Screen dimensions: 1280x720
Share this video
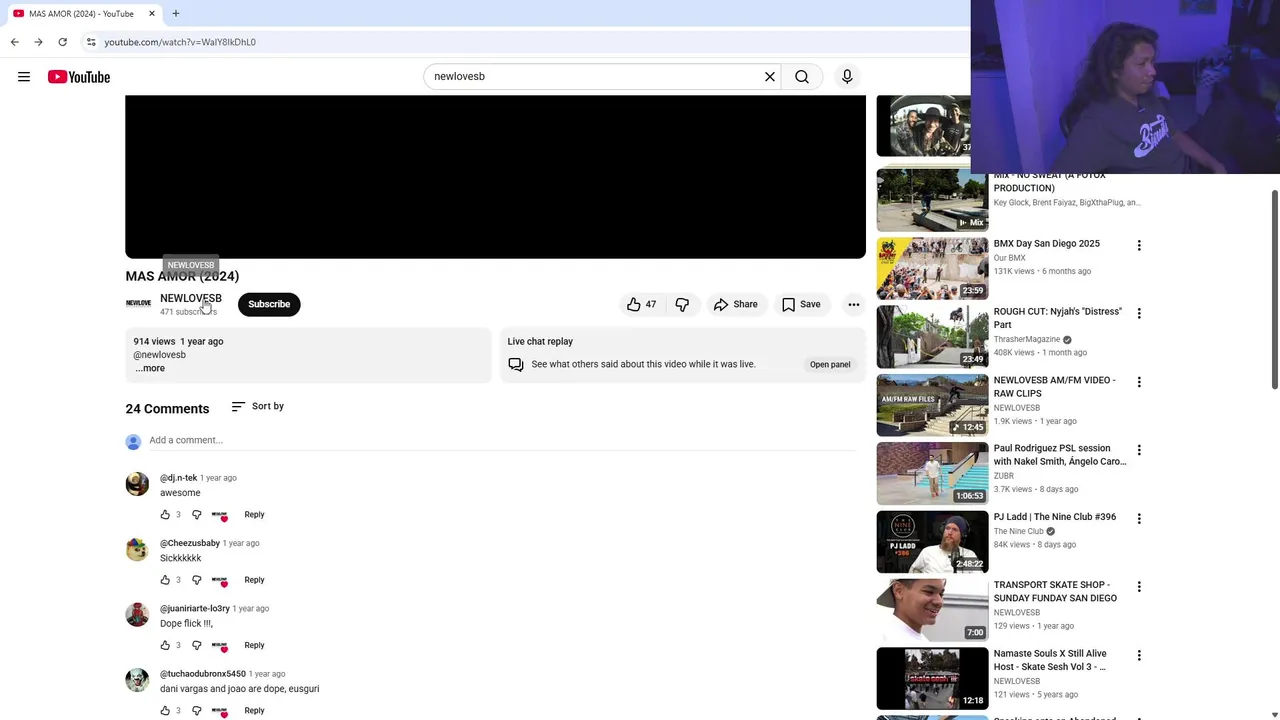735,304
